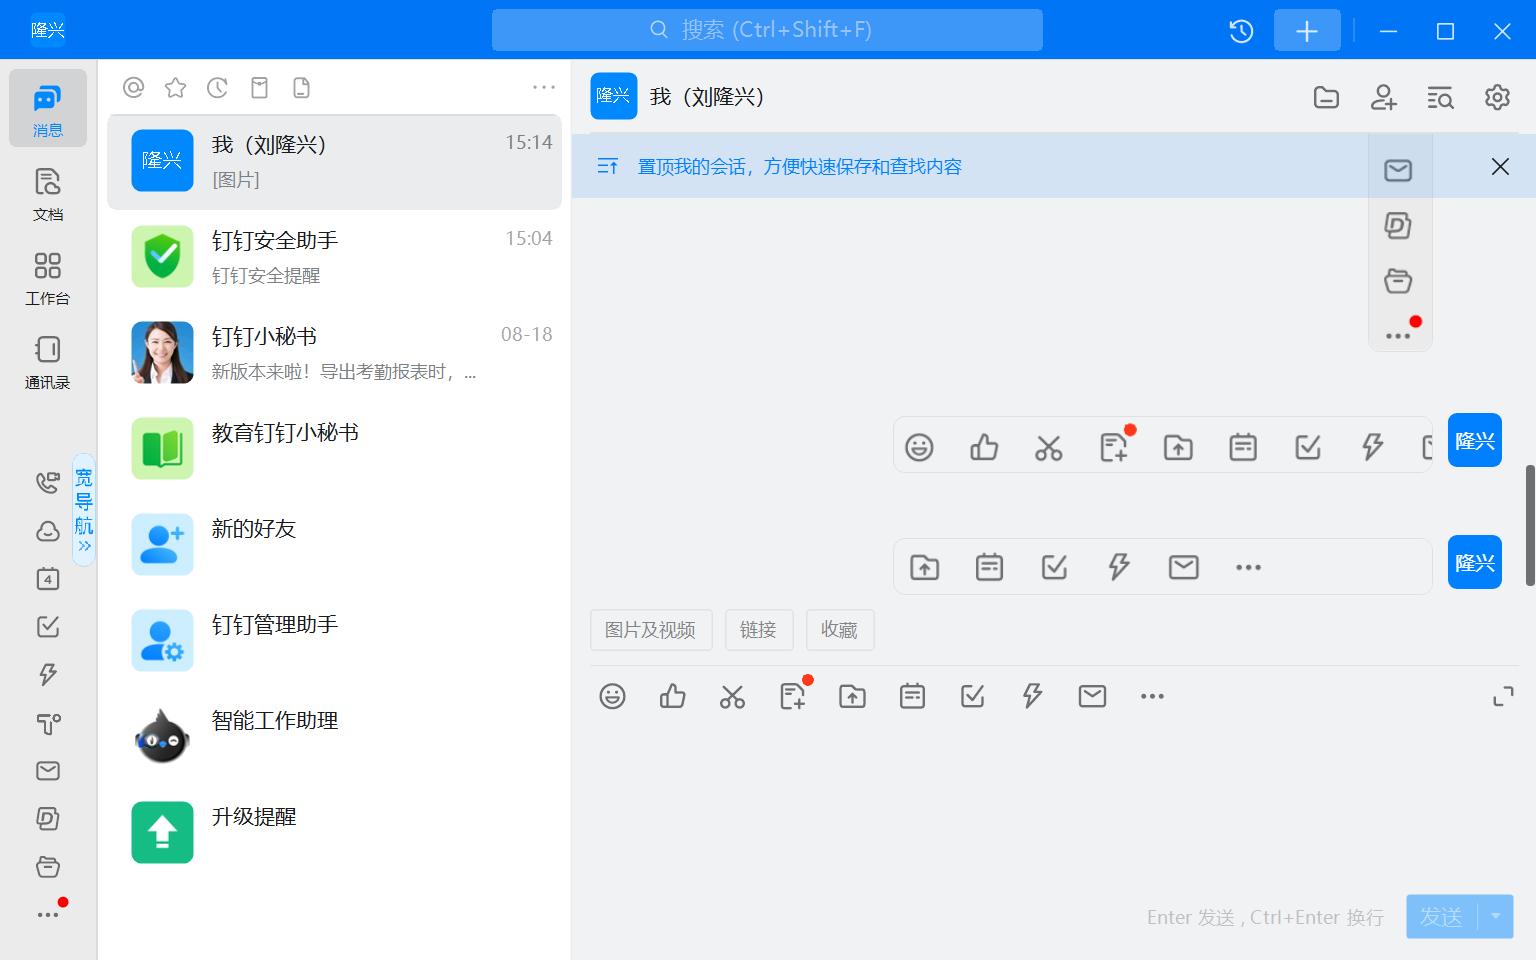
Task: Open the 升级提醒 conversation
Action: (334, 833)
